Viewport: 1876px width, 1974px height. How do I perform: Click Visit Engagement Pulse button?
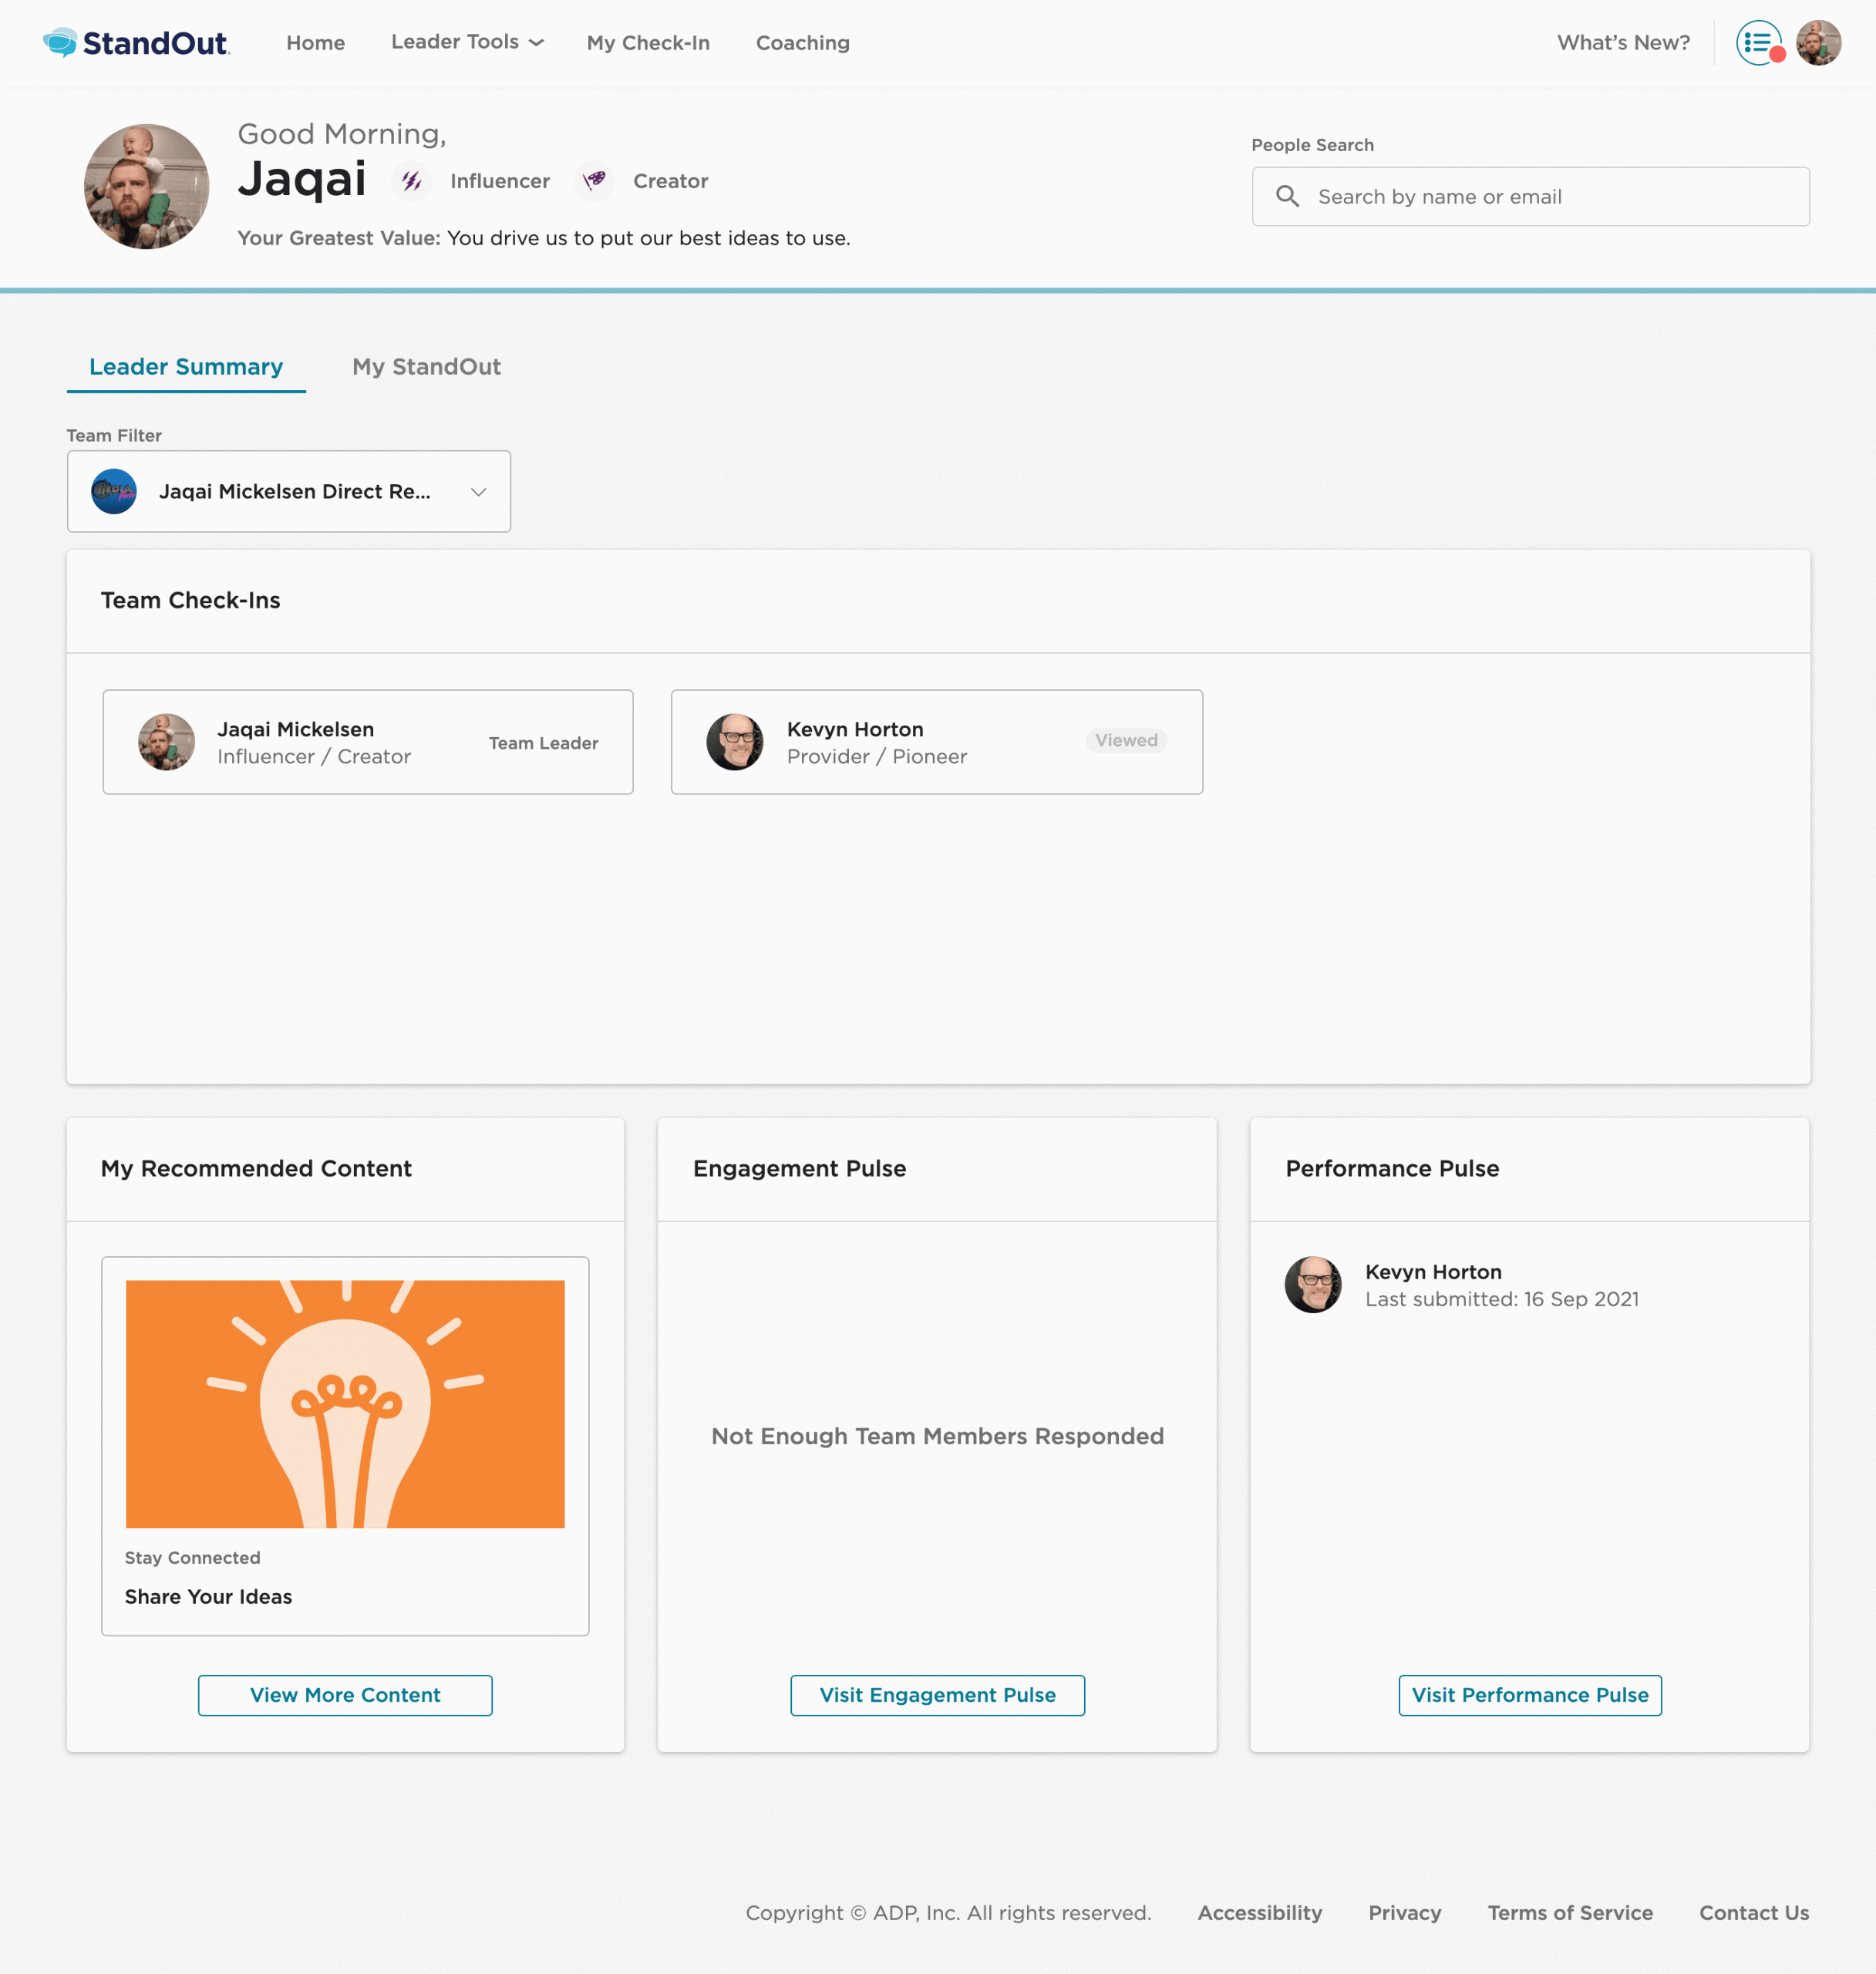click(x=938, y=1696)
